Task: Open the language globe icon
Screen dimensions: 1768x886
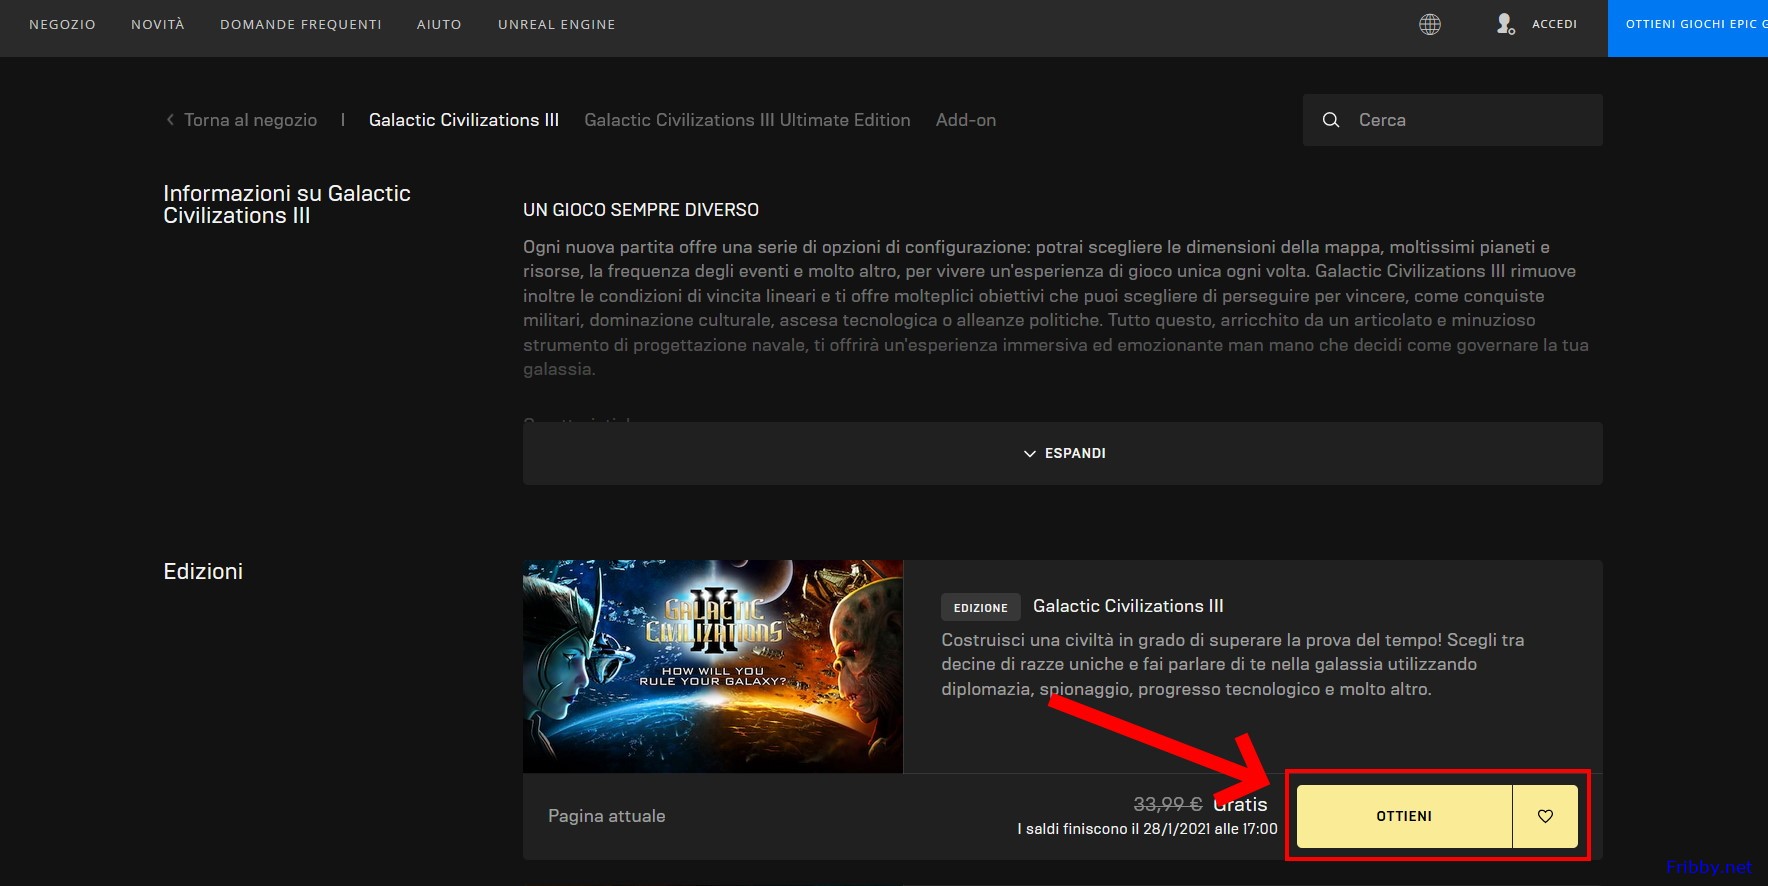Action: (1430, 24)
